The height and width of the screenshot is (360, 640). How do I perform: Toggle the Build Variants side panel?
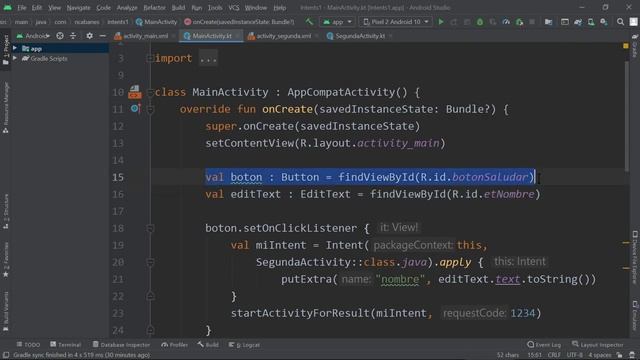tap(6, 311)
